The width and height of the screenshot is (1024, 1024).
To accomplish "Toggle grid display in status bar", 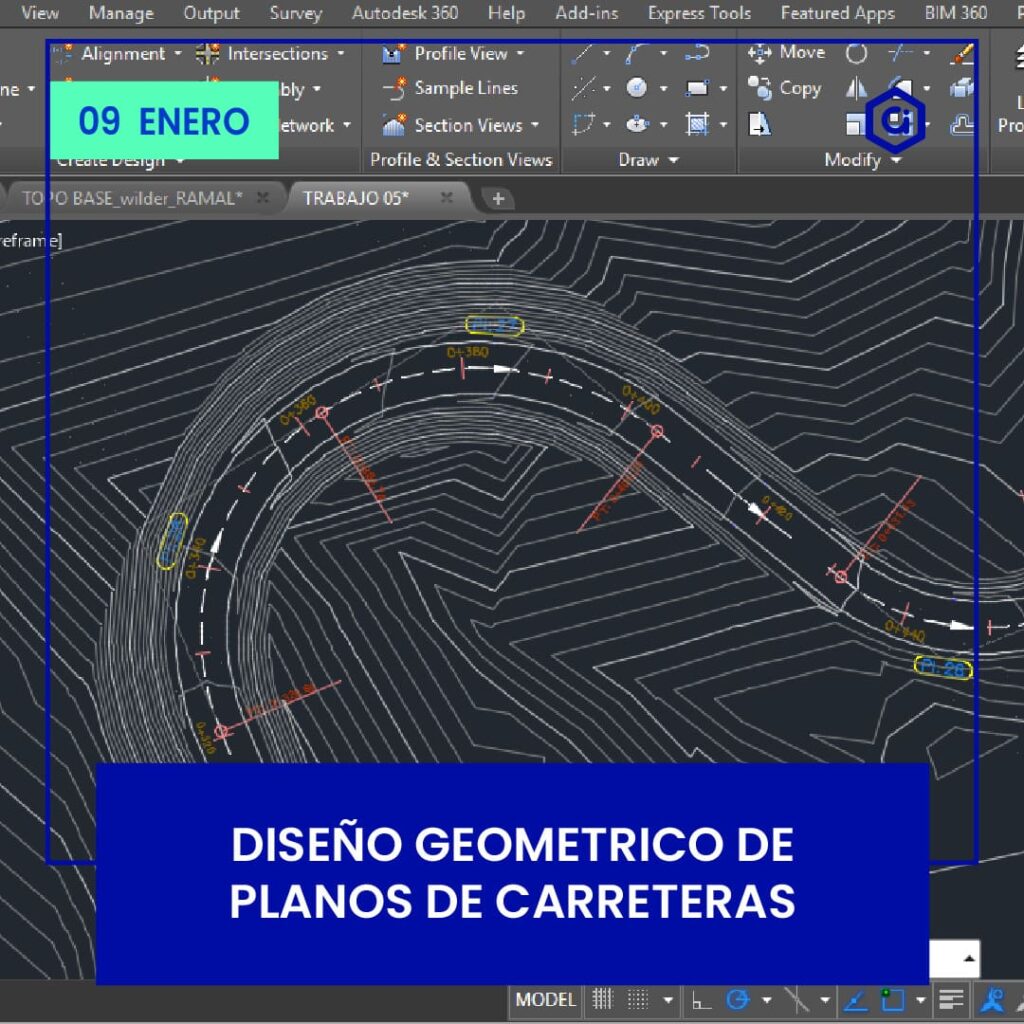I will 602,999.
